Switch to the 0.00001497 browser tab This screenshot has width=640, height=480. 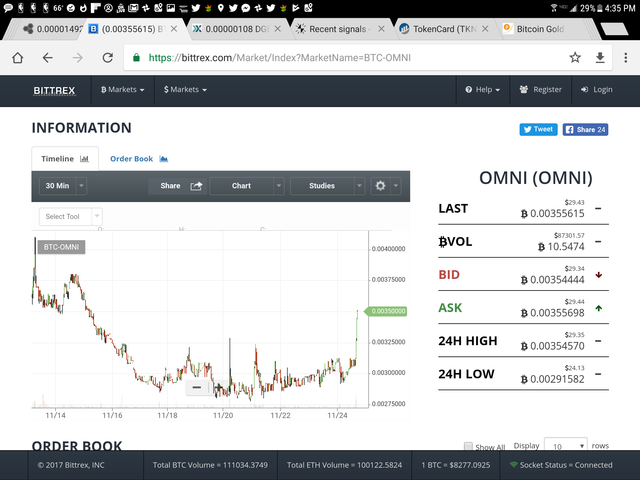[x=52, y=29]
